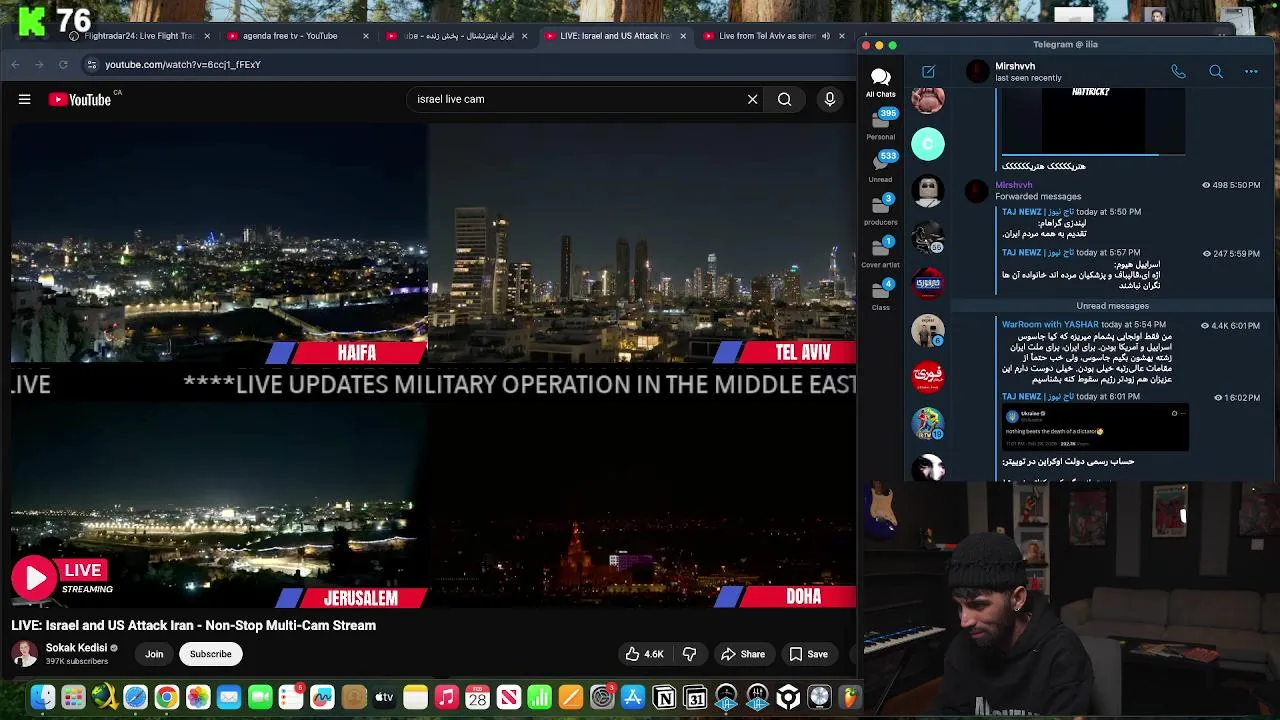
Task: Join the Sokak Kedisi channel membership
Action: click(x=154, y=654)
